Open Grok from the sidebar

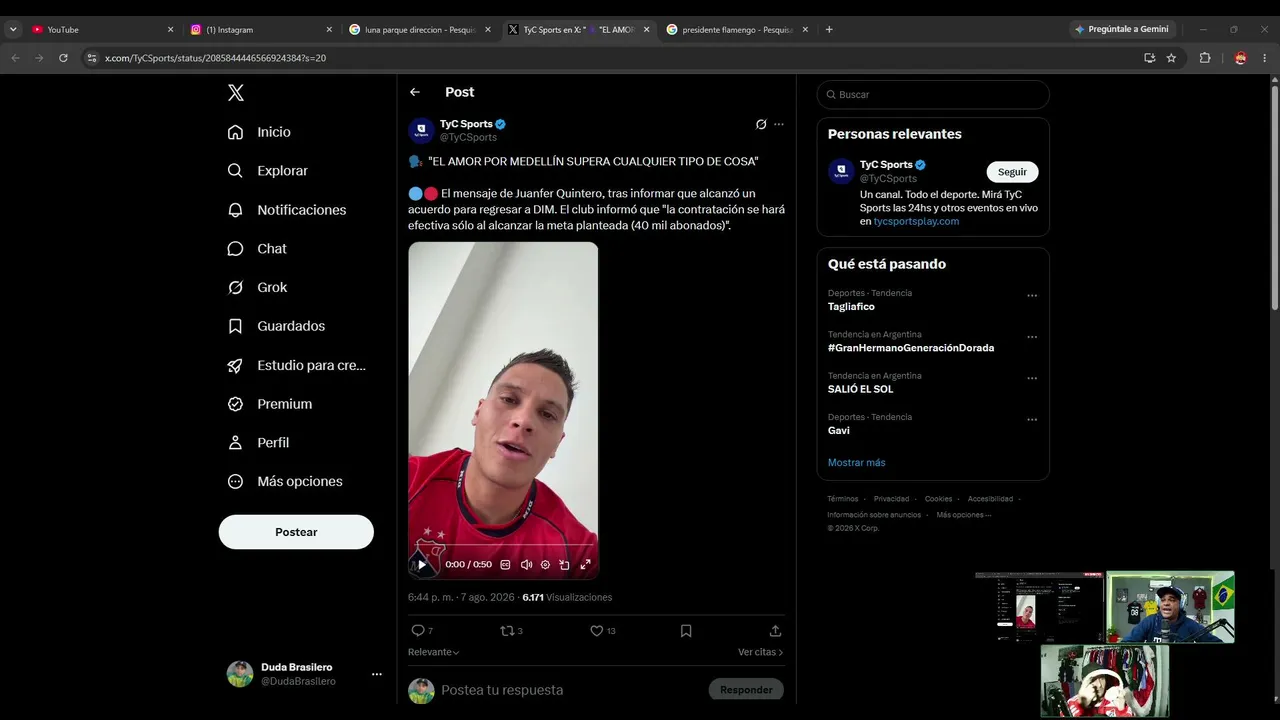point(257,287)
